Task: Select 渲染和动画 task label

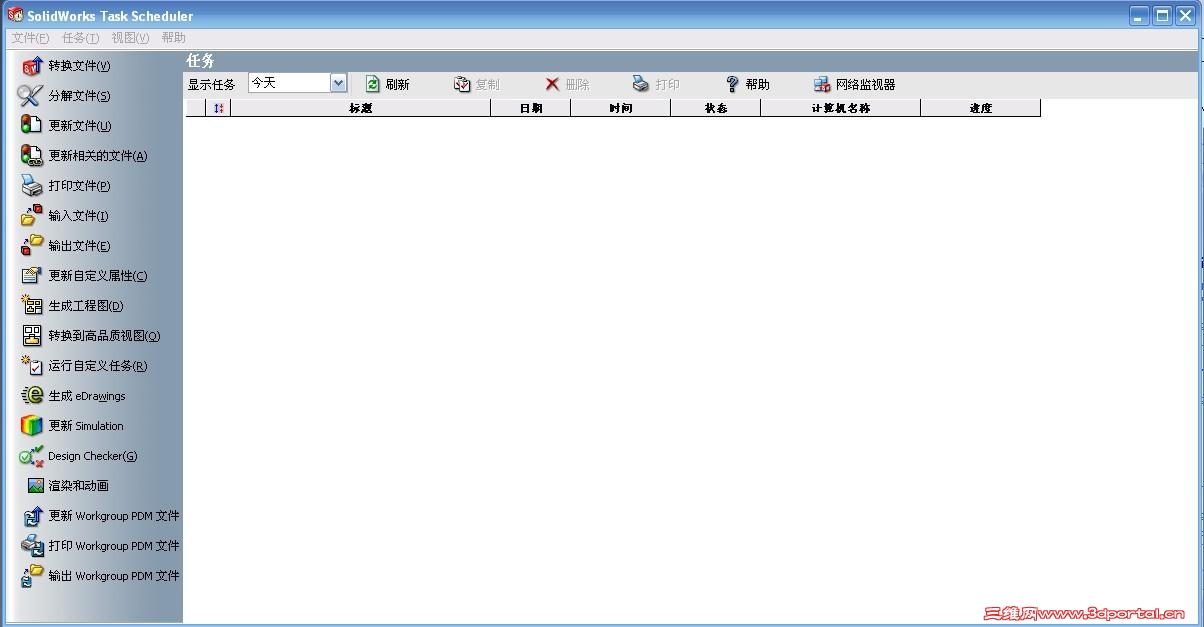Action: point(79,486)
